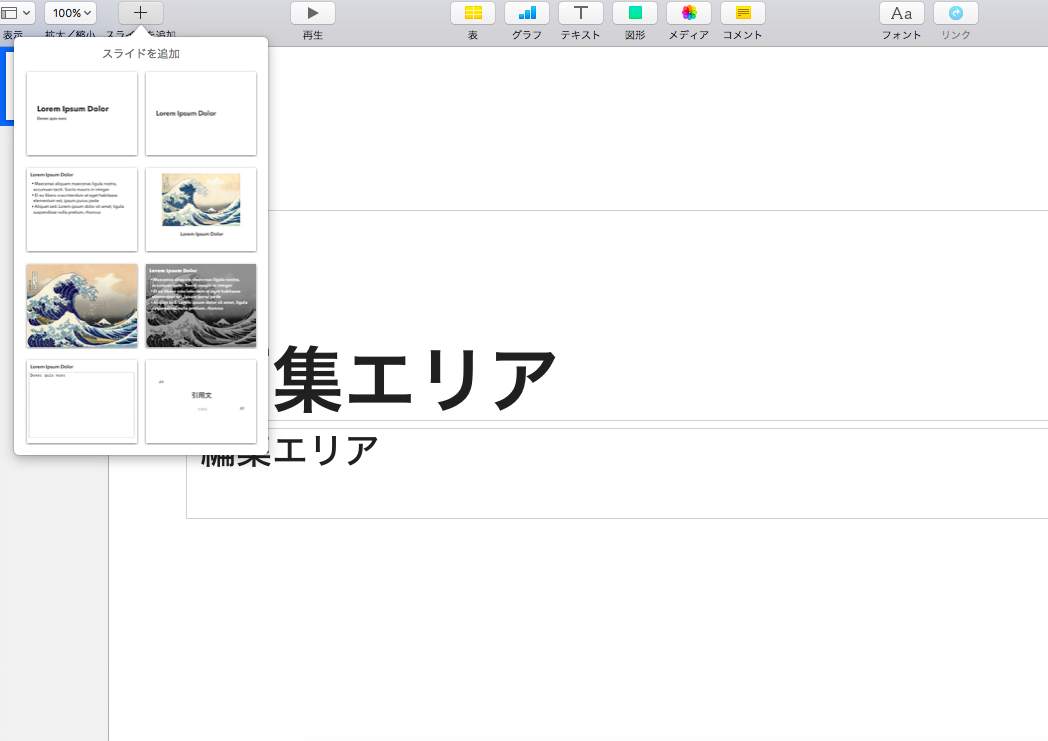Open the Fonts (フォント) panel
Screen dimensions: 1048x741
(x=902, y=13)
